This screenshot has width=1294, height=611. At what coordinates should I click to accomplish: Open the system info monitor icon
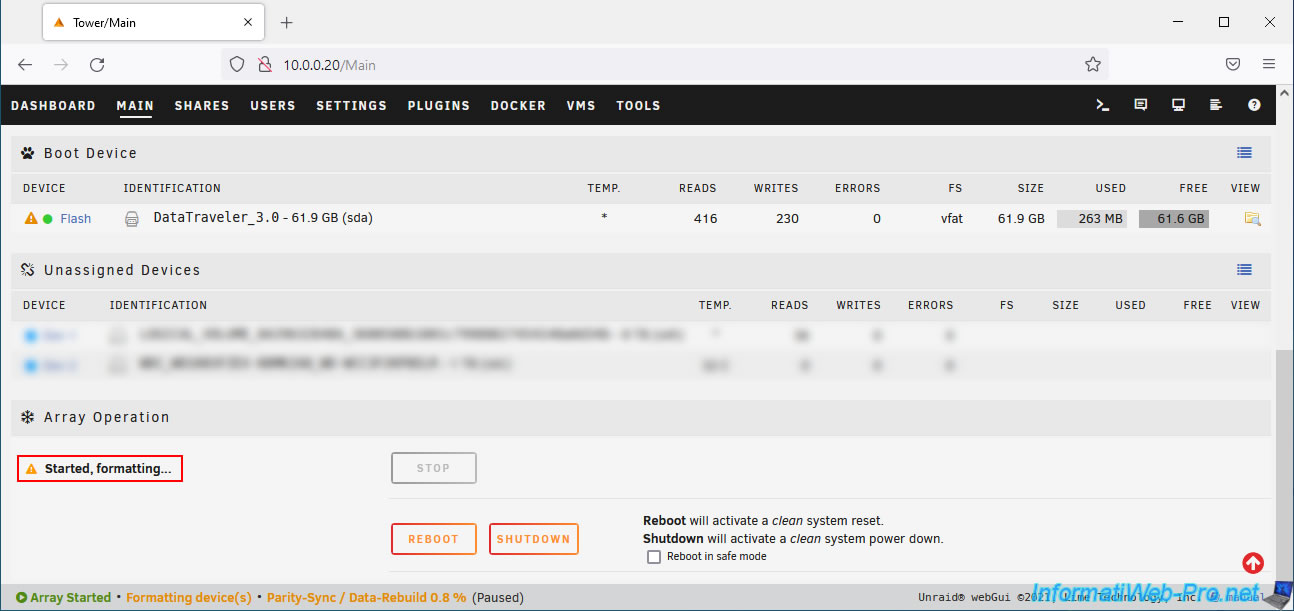[x=1179, y=105]
